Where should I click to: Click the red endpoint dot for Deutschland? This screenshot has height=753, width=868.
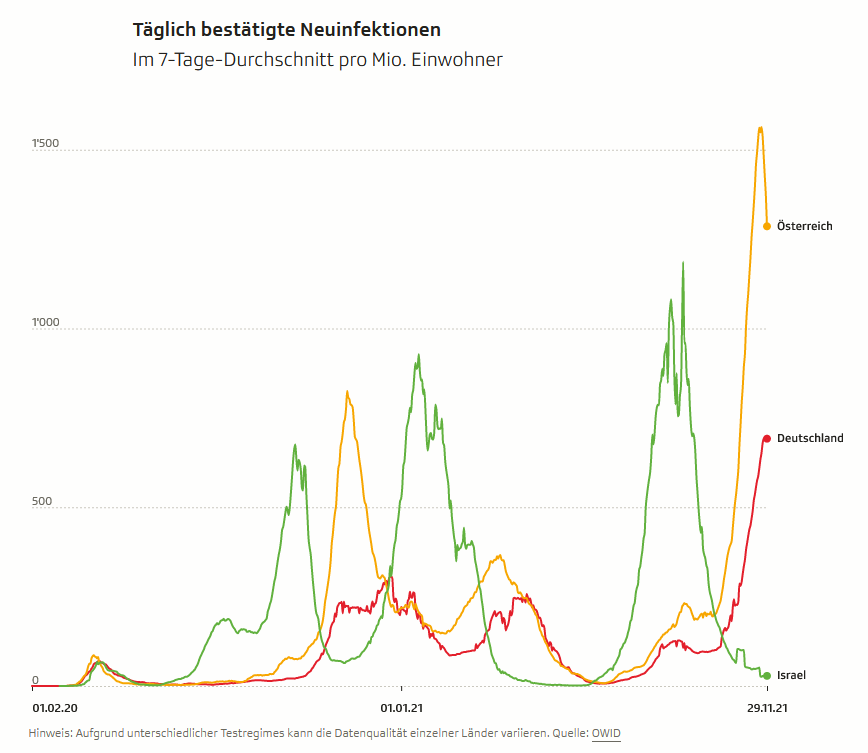[767, 438]
